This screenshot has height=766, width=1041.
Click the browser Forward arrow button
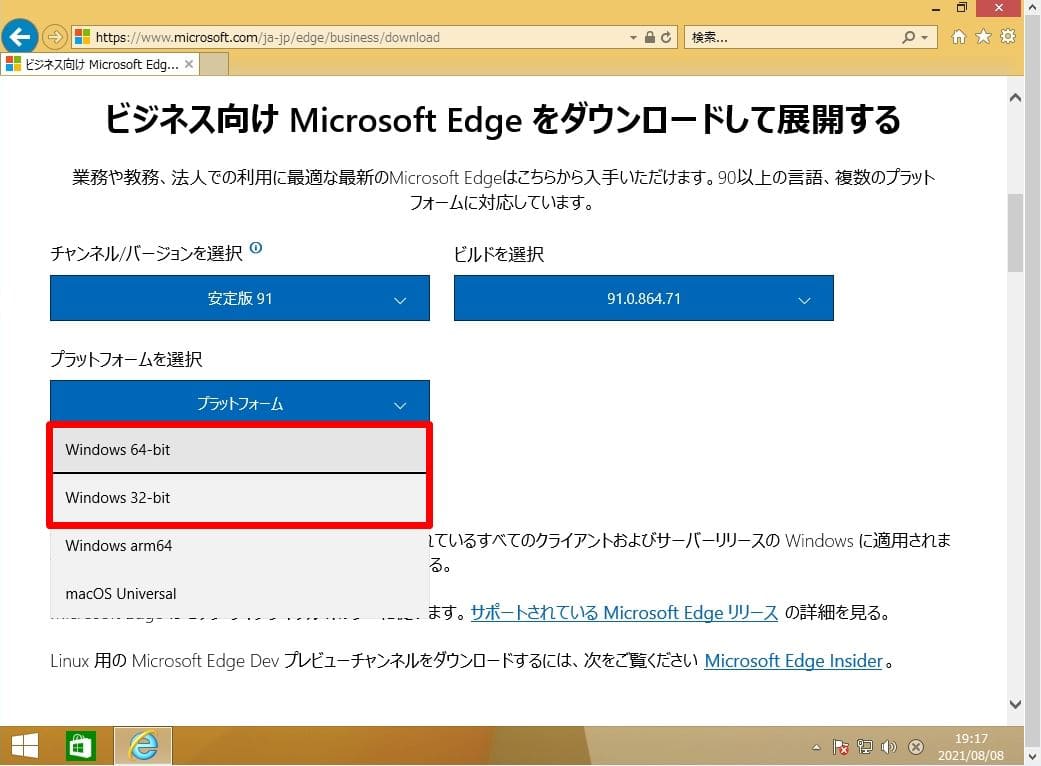pos(55,37)
